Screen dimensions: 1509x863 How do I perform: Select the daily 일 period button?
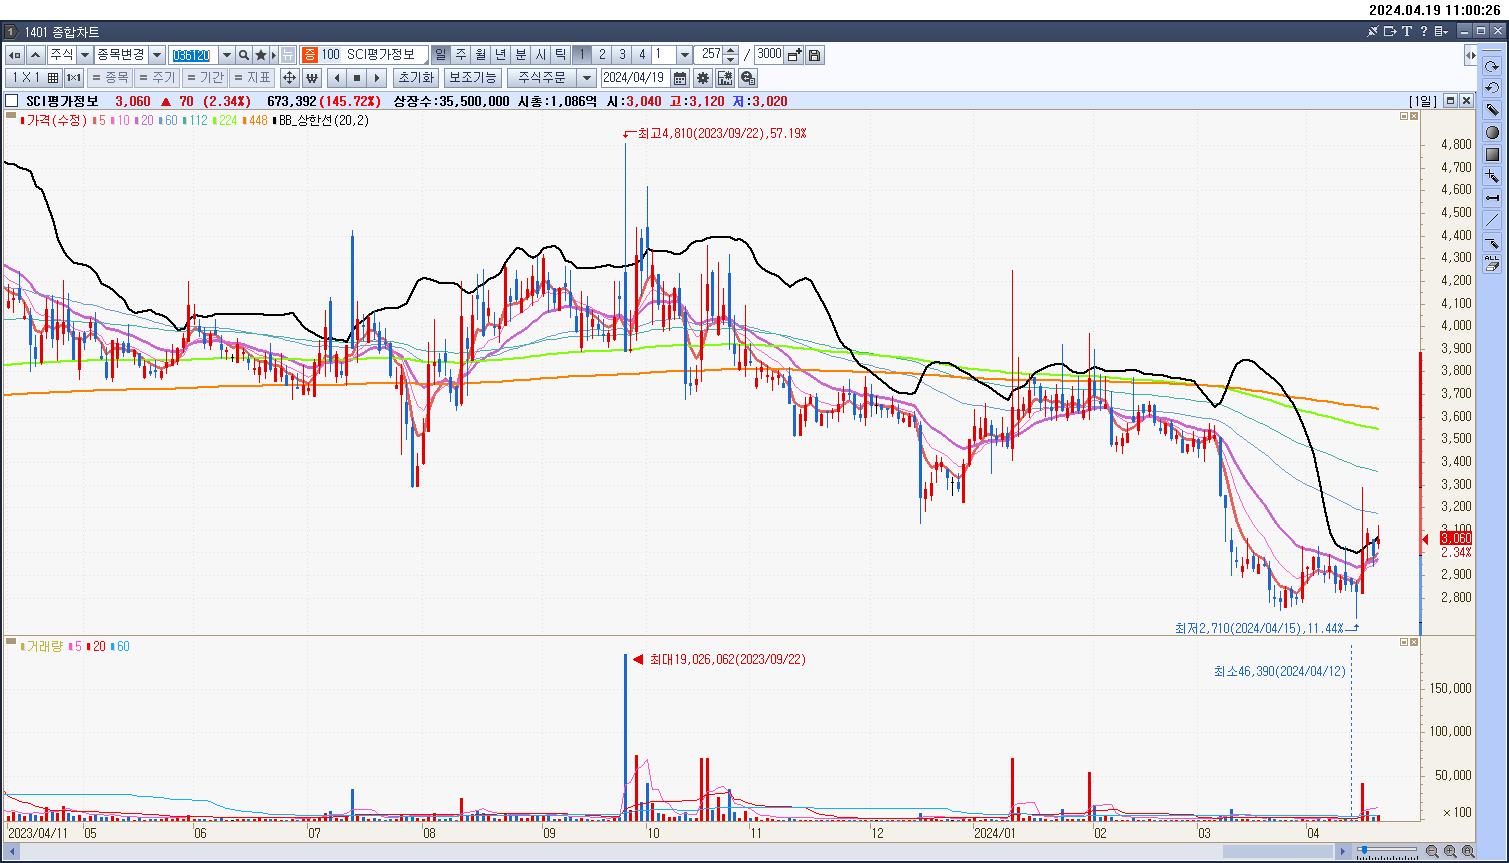coord(441,55)
